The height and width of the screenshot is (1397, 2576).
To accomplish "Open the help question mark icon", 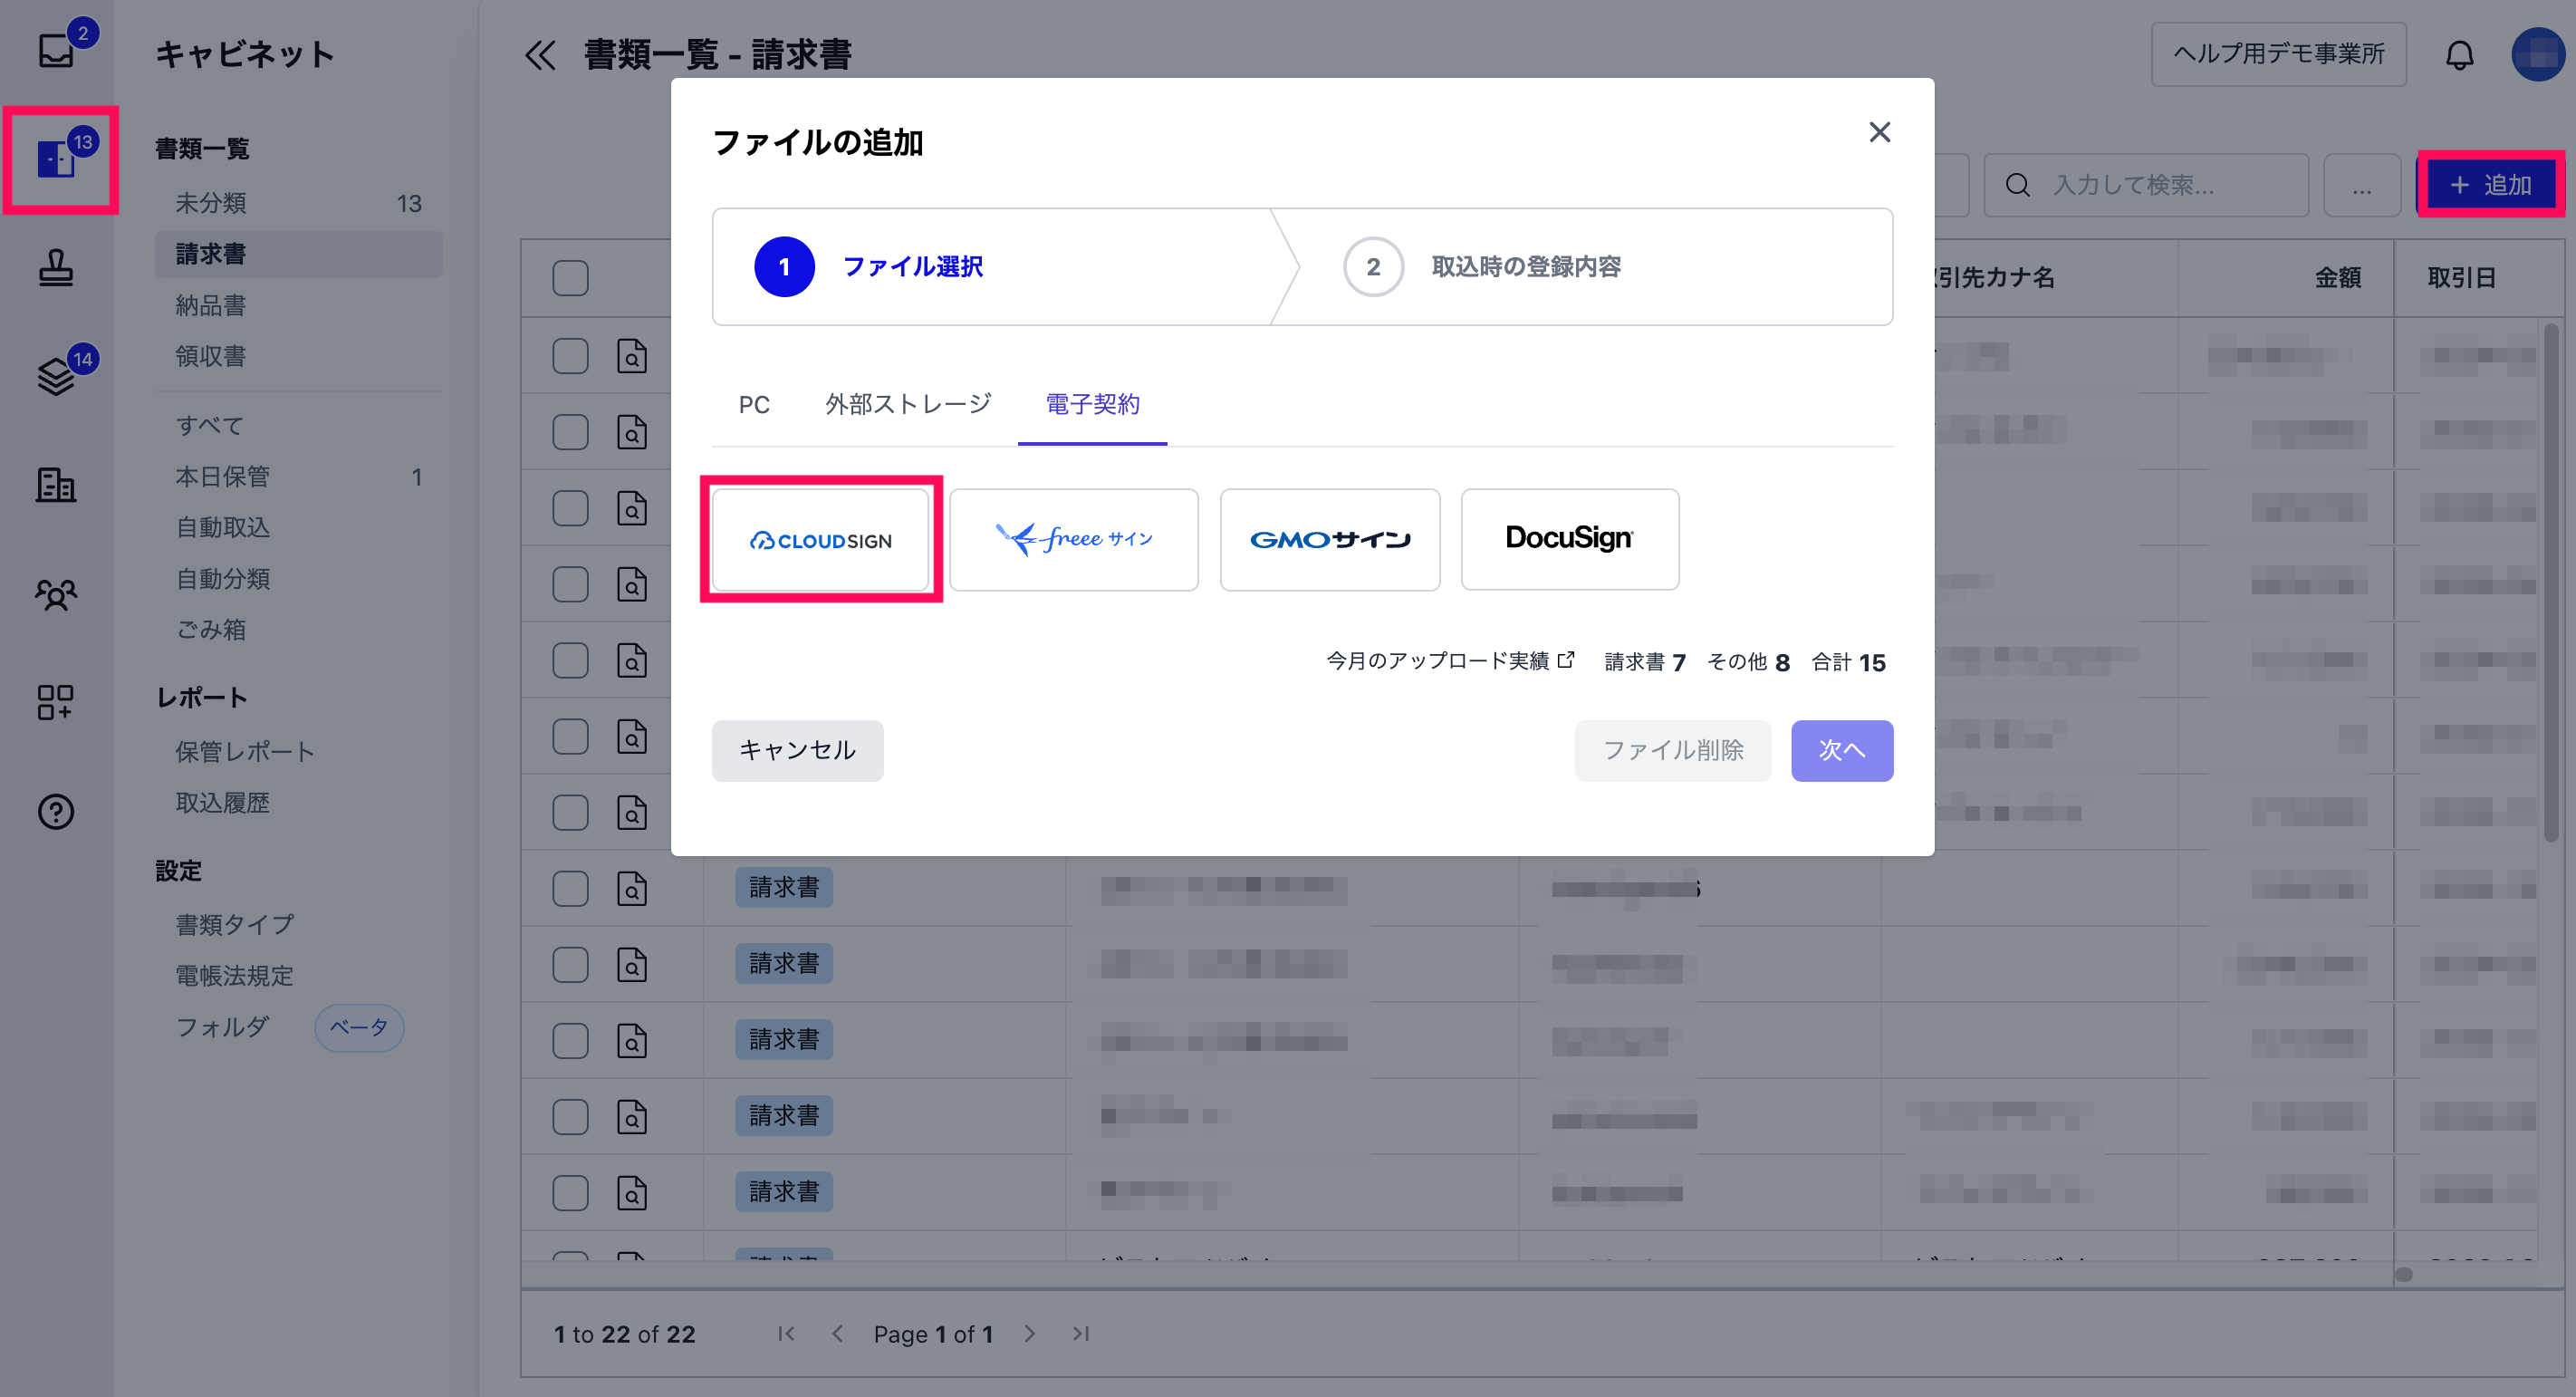I will click(x=56, y=811).
